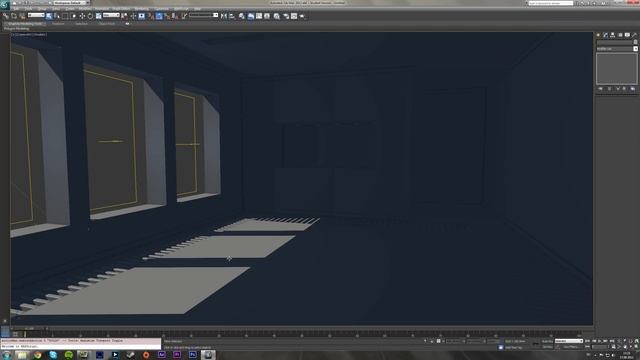The image size is (640, 360).
Task: Open Google Chrome from taskbar
Action: pos(38,355)
